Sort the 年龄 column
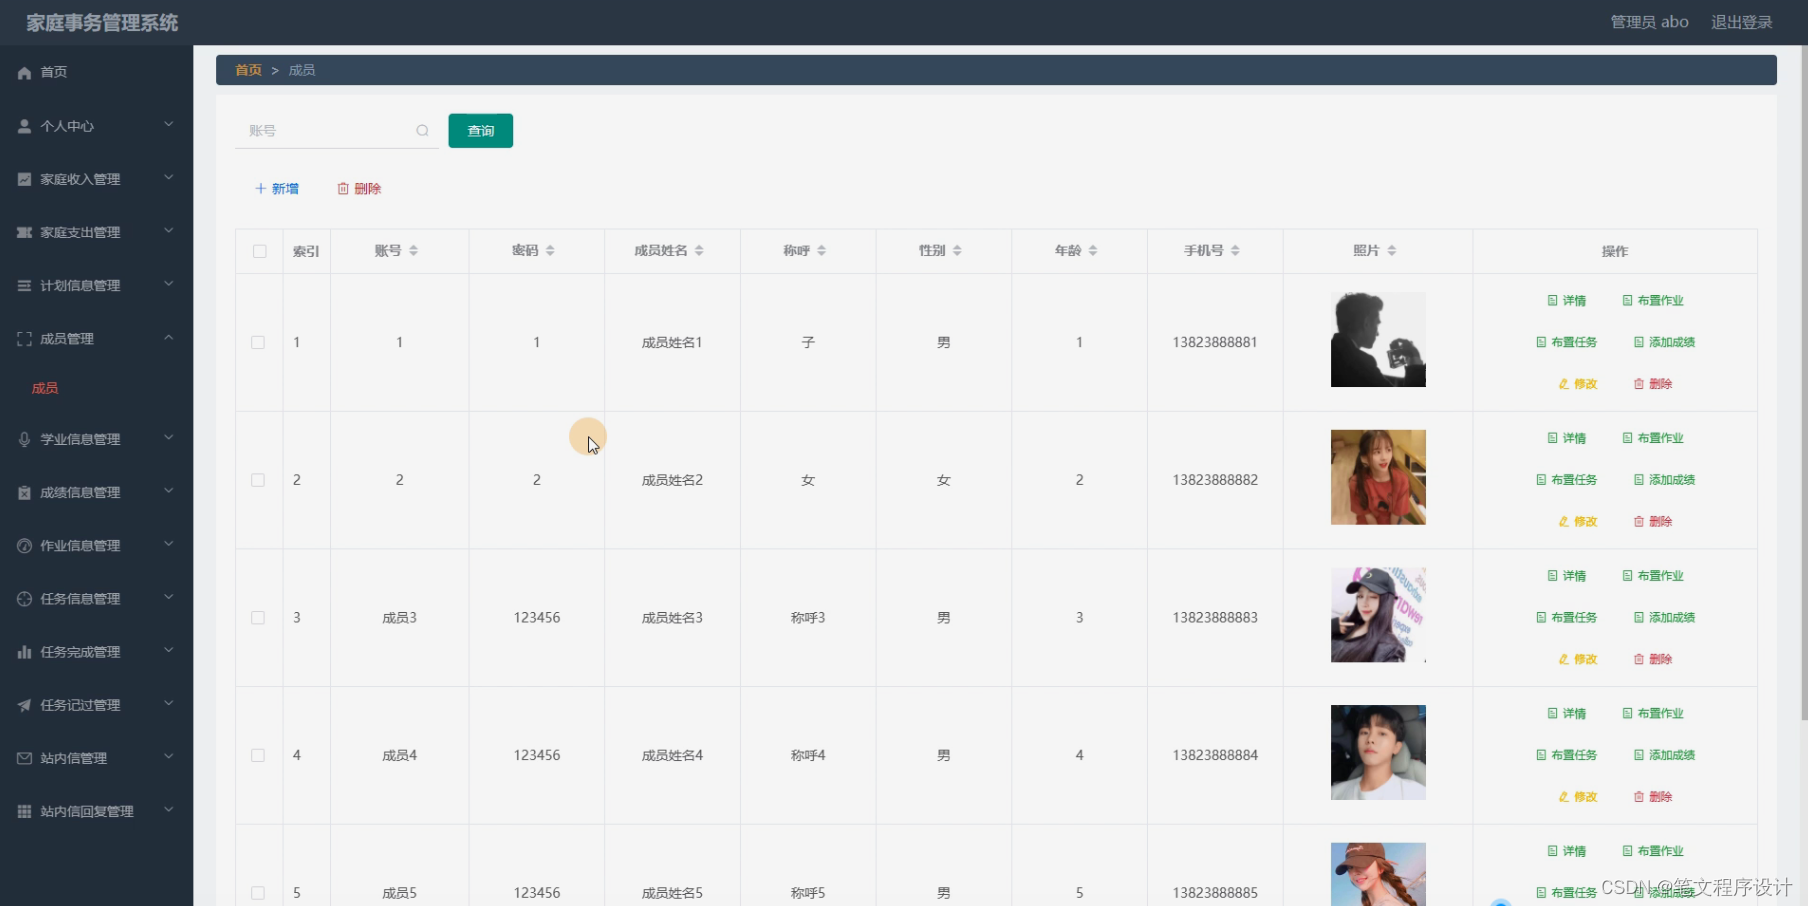 [1093, 250]
